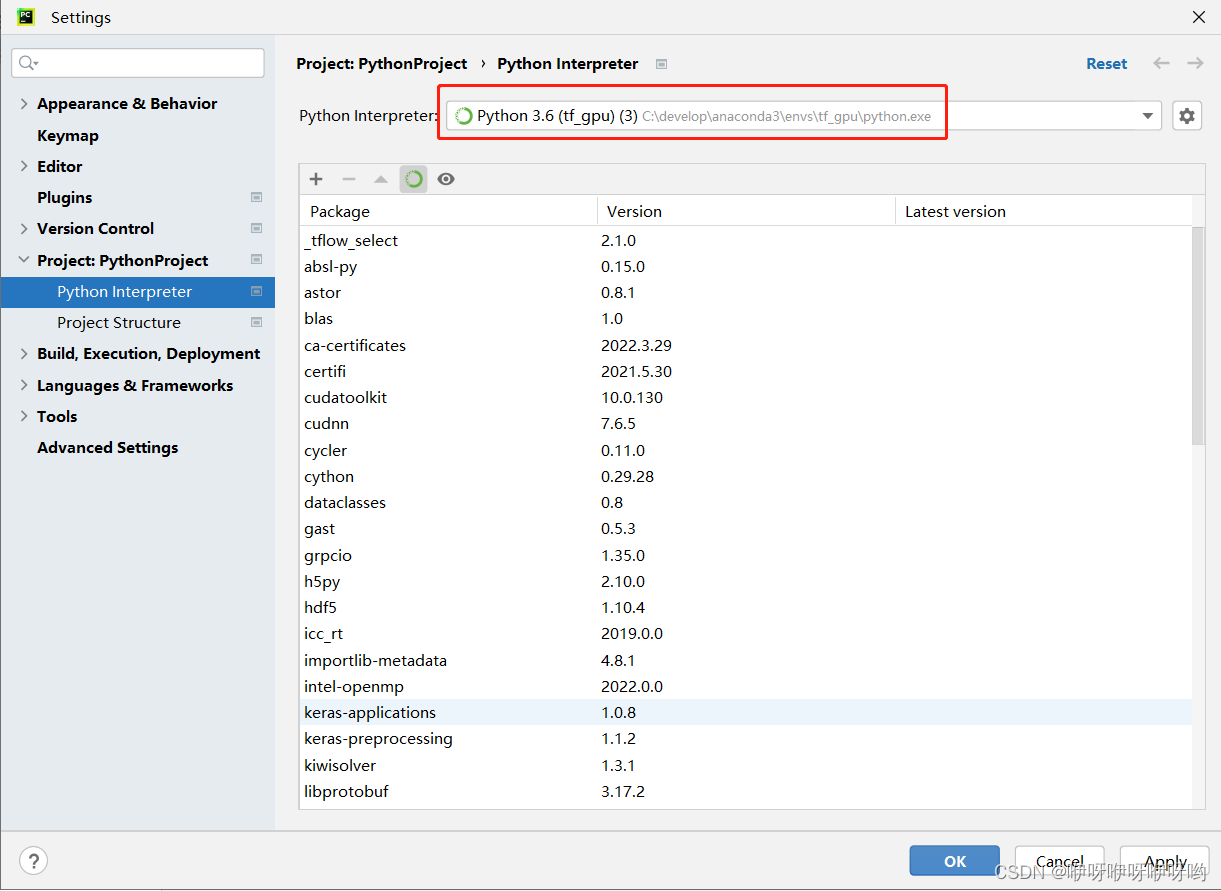This screenshot has height=891, width=1221.
Task: Click the project-level icon beside Python Interpreter breadcrumb
Action: 661,64
